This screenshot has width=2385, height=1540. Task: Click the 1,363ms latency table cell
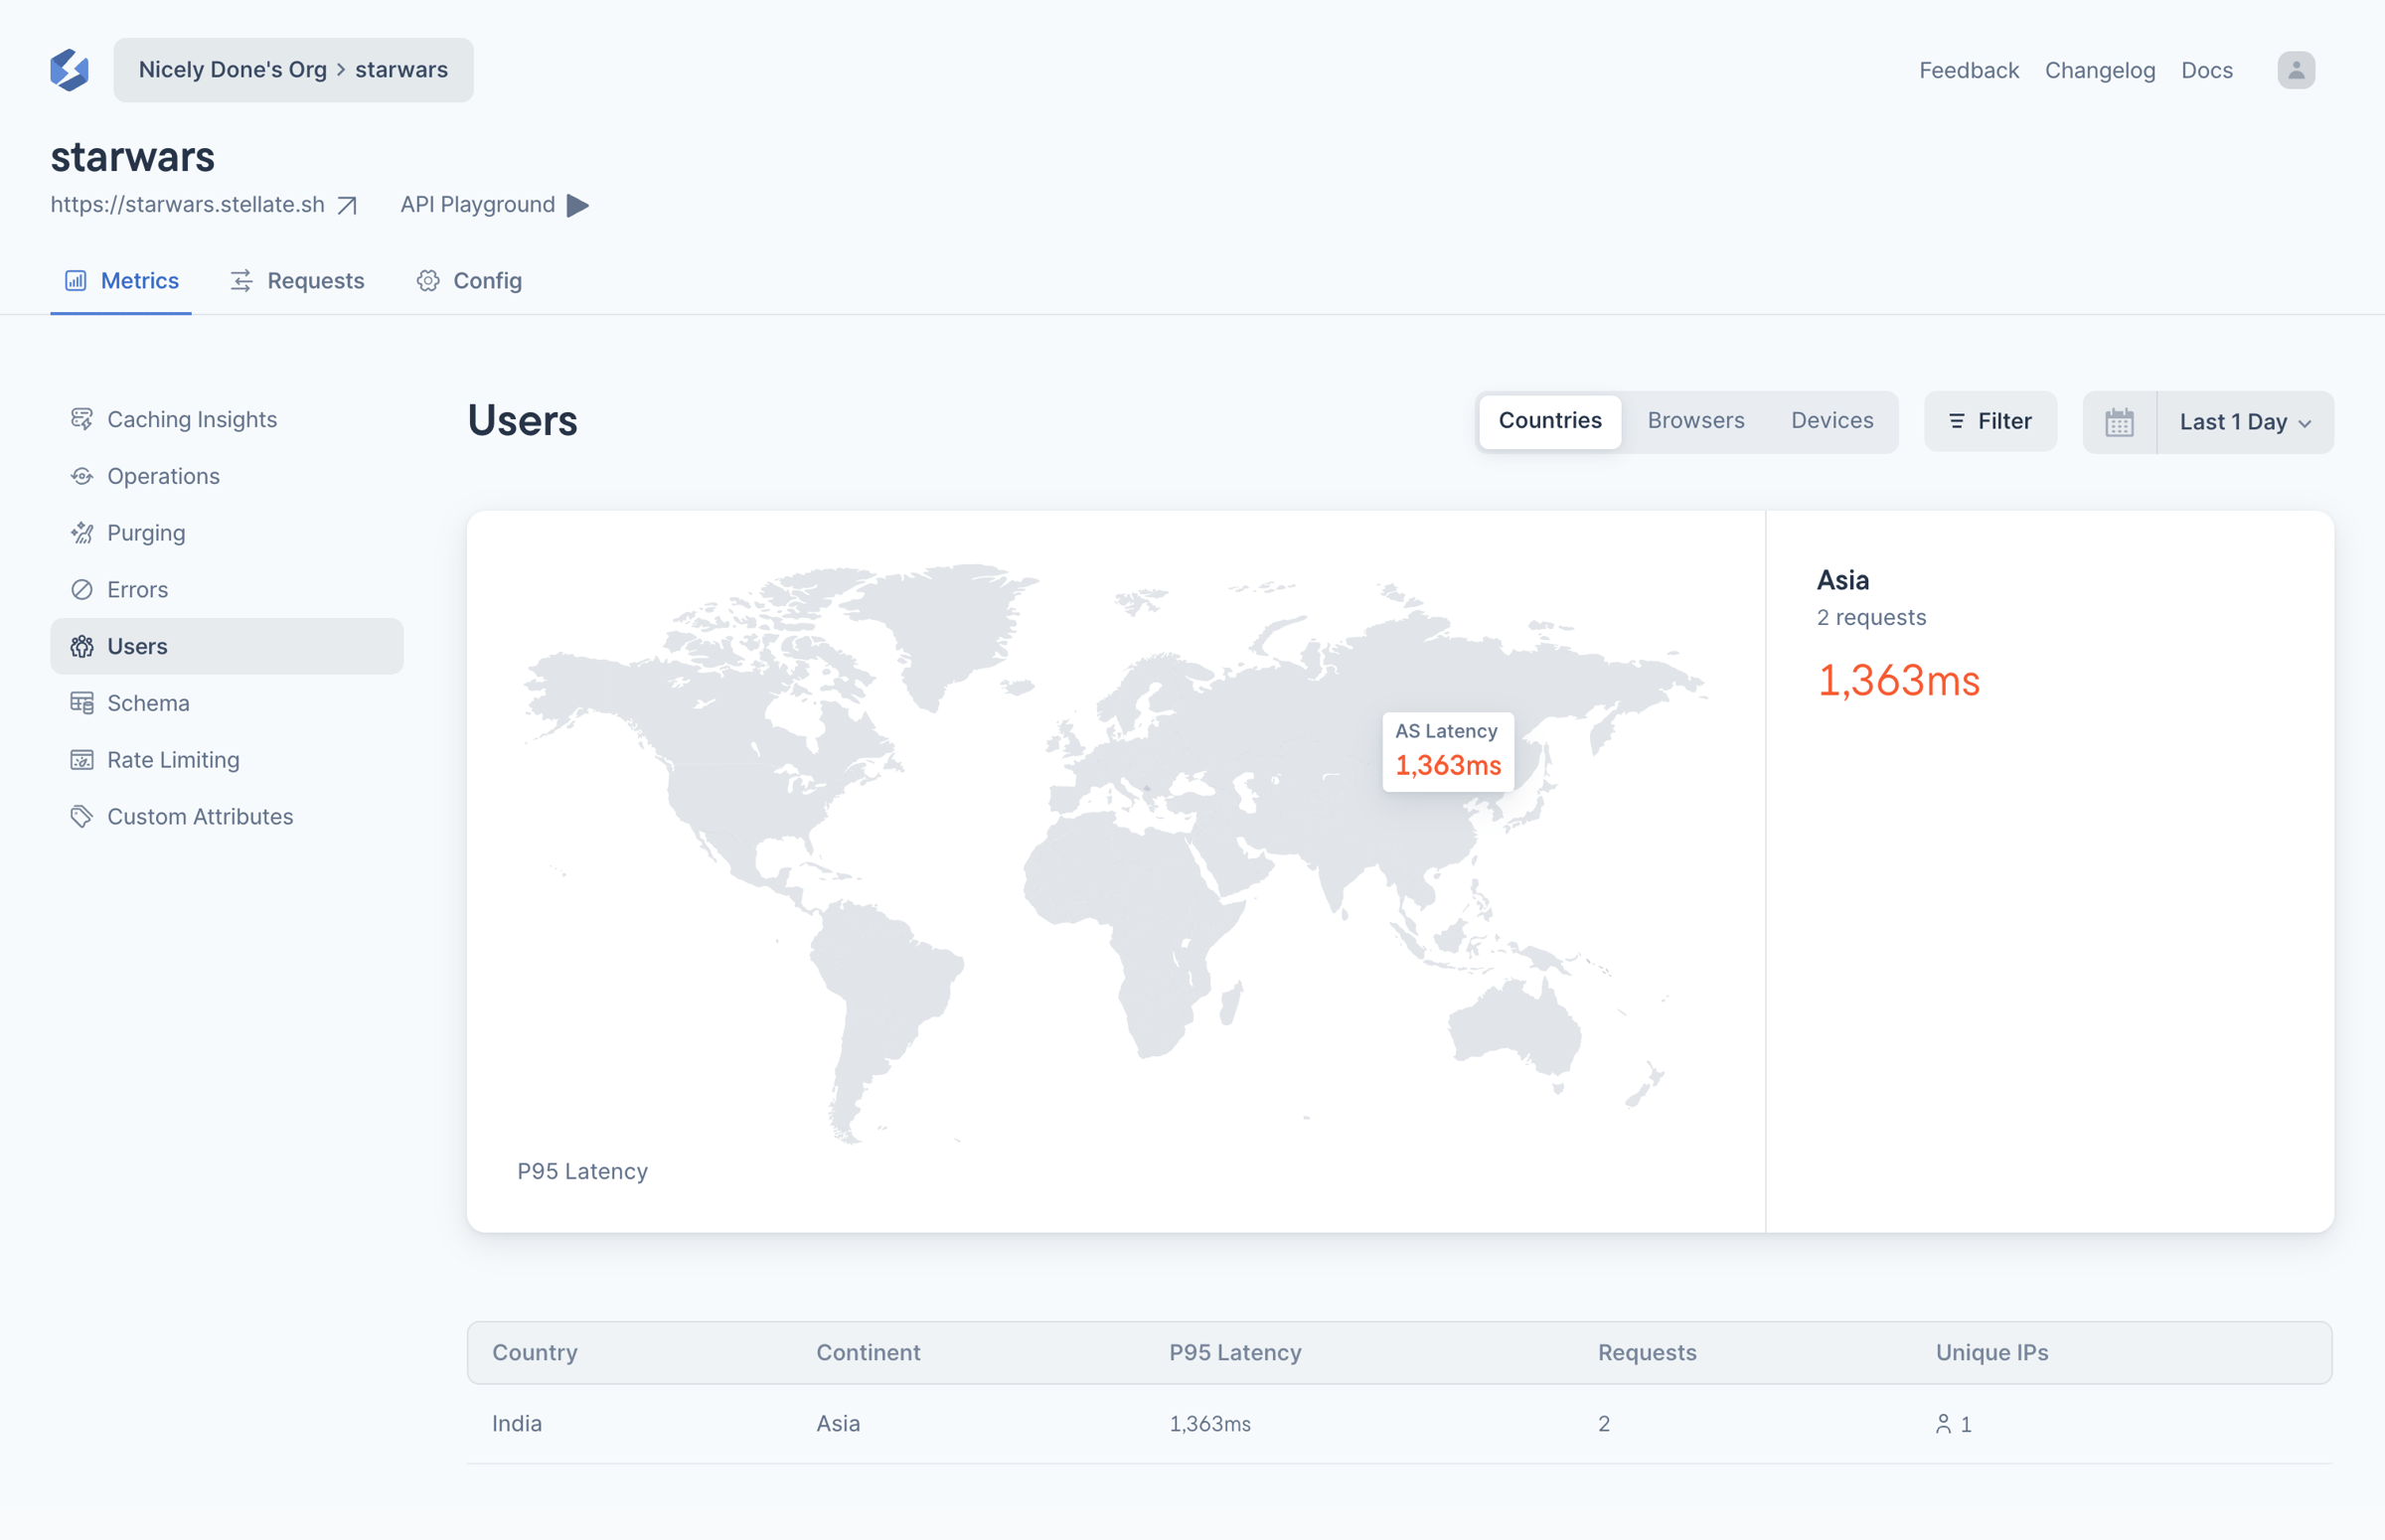1210,1424
